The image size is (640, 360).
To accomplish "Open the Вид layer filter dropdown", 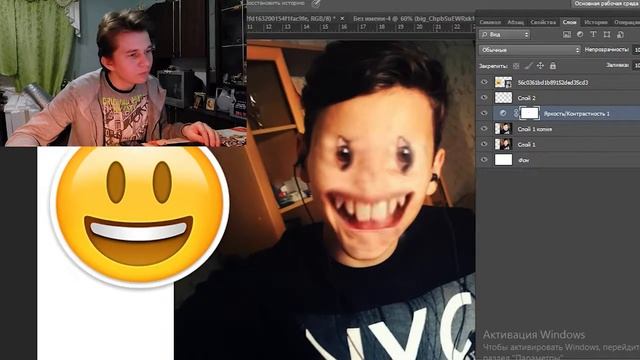I will click(504, 35).
